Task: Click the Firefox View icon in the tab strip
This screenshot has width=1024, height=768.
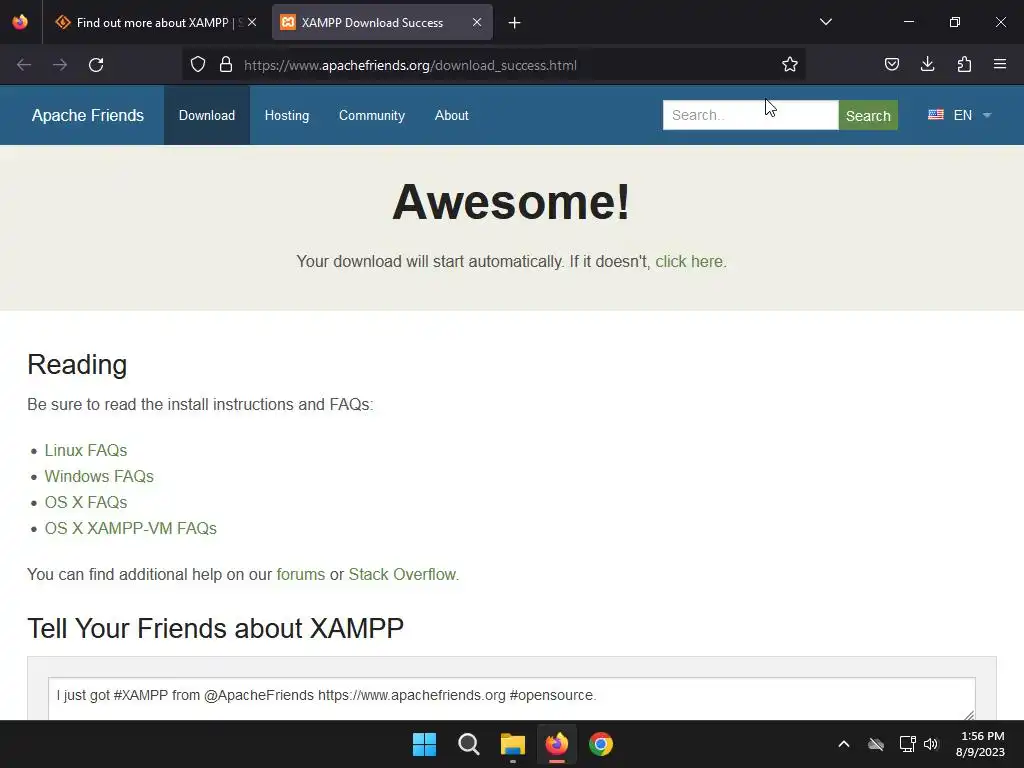Action: click(20, 22)
